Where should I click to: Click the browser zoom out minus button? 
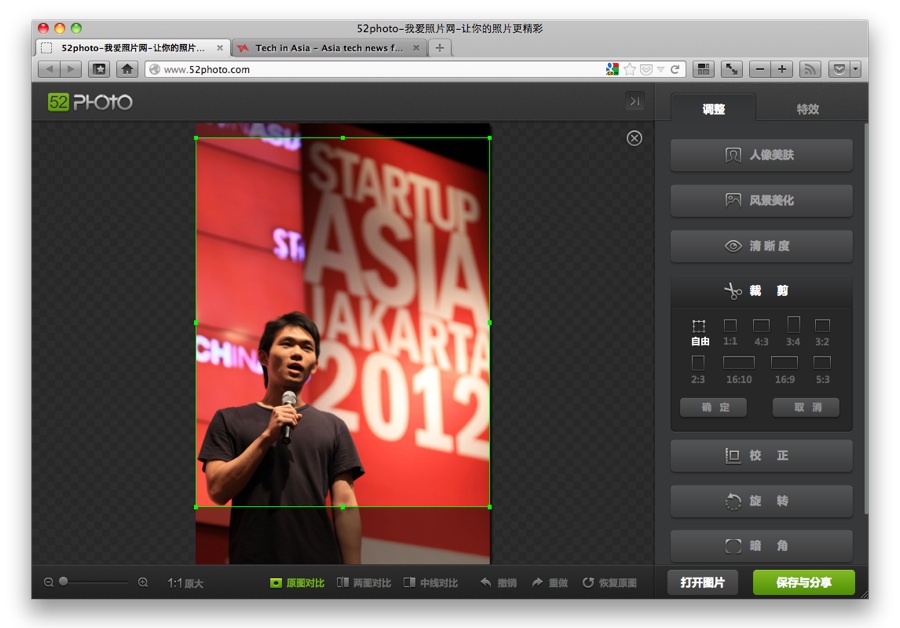760,69
